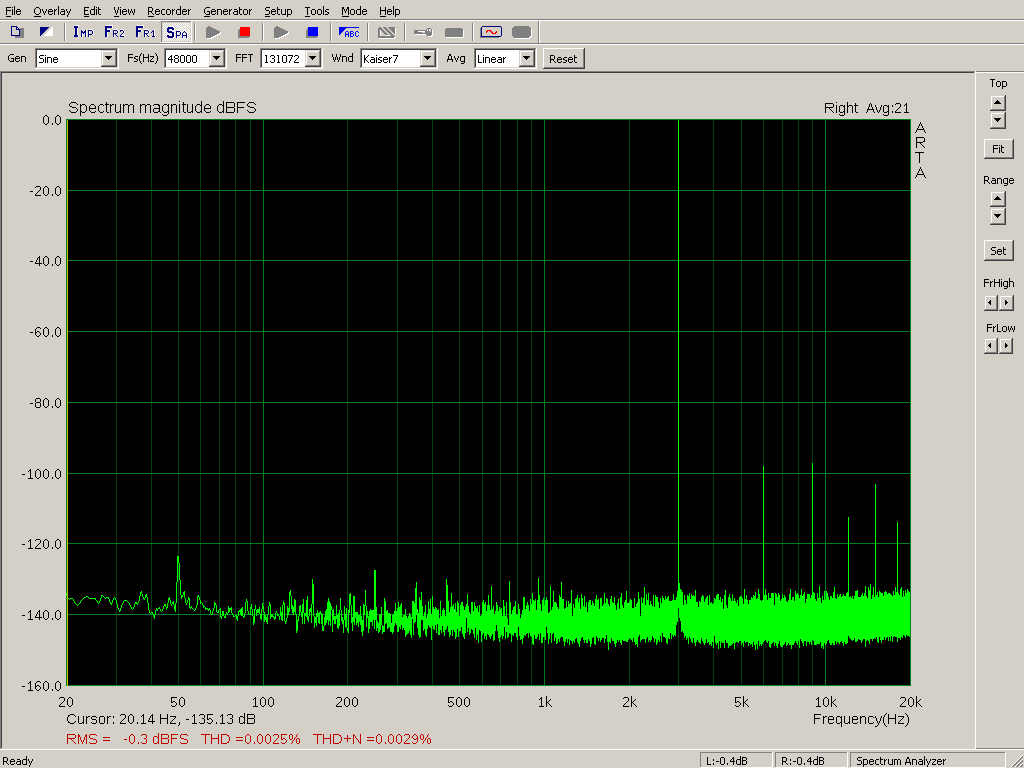Open the Mode menu
Screen dimensions: 1024x768
[x=354, y=11]
